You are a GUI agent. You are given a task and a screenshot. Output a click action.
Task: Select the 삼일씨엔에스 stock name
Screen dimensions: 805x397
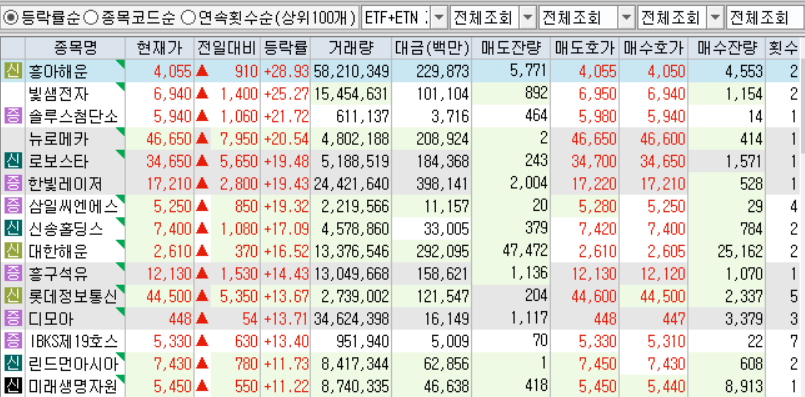[x=73, y=207]
